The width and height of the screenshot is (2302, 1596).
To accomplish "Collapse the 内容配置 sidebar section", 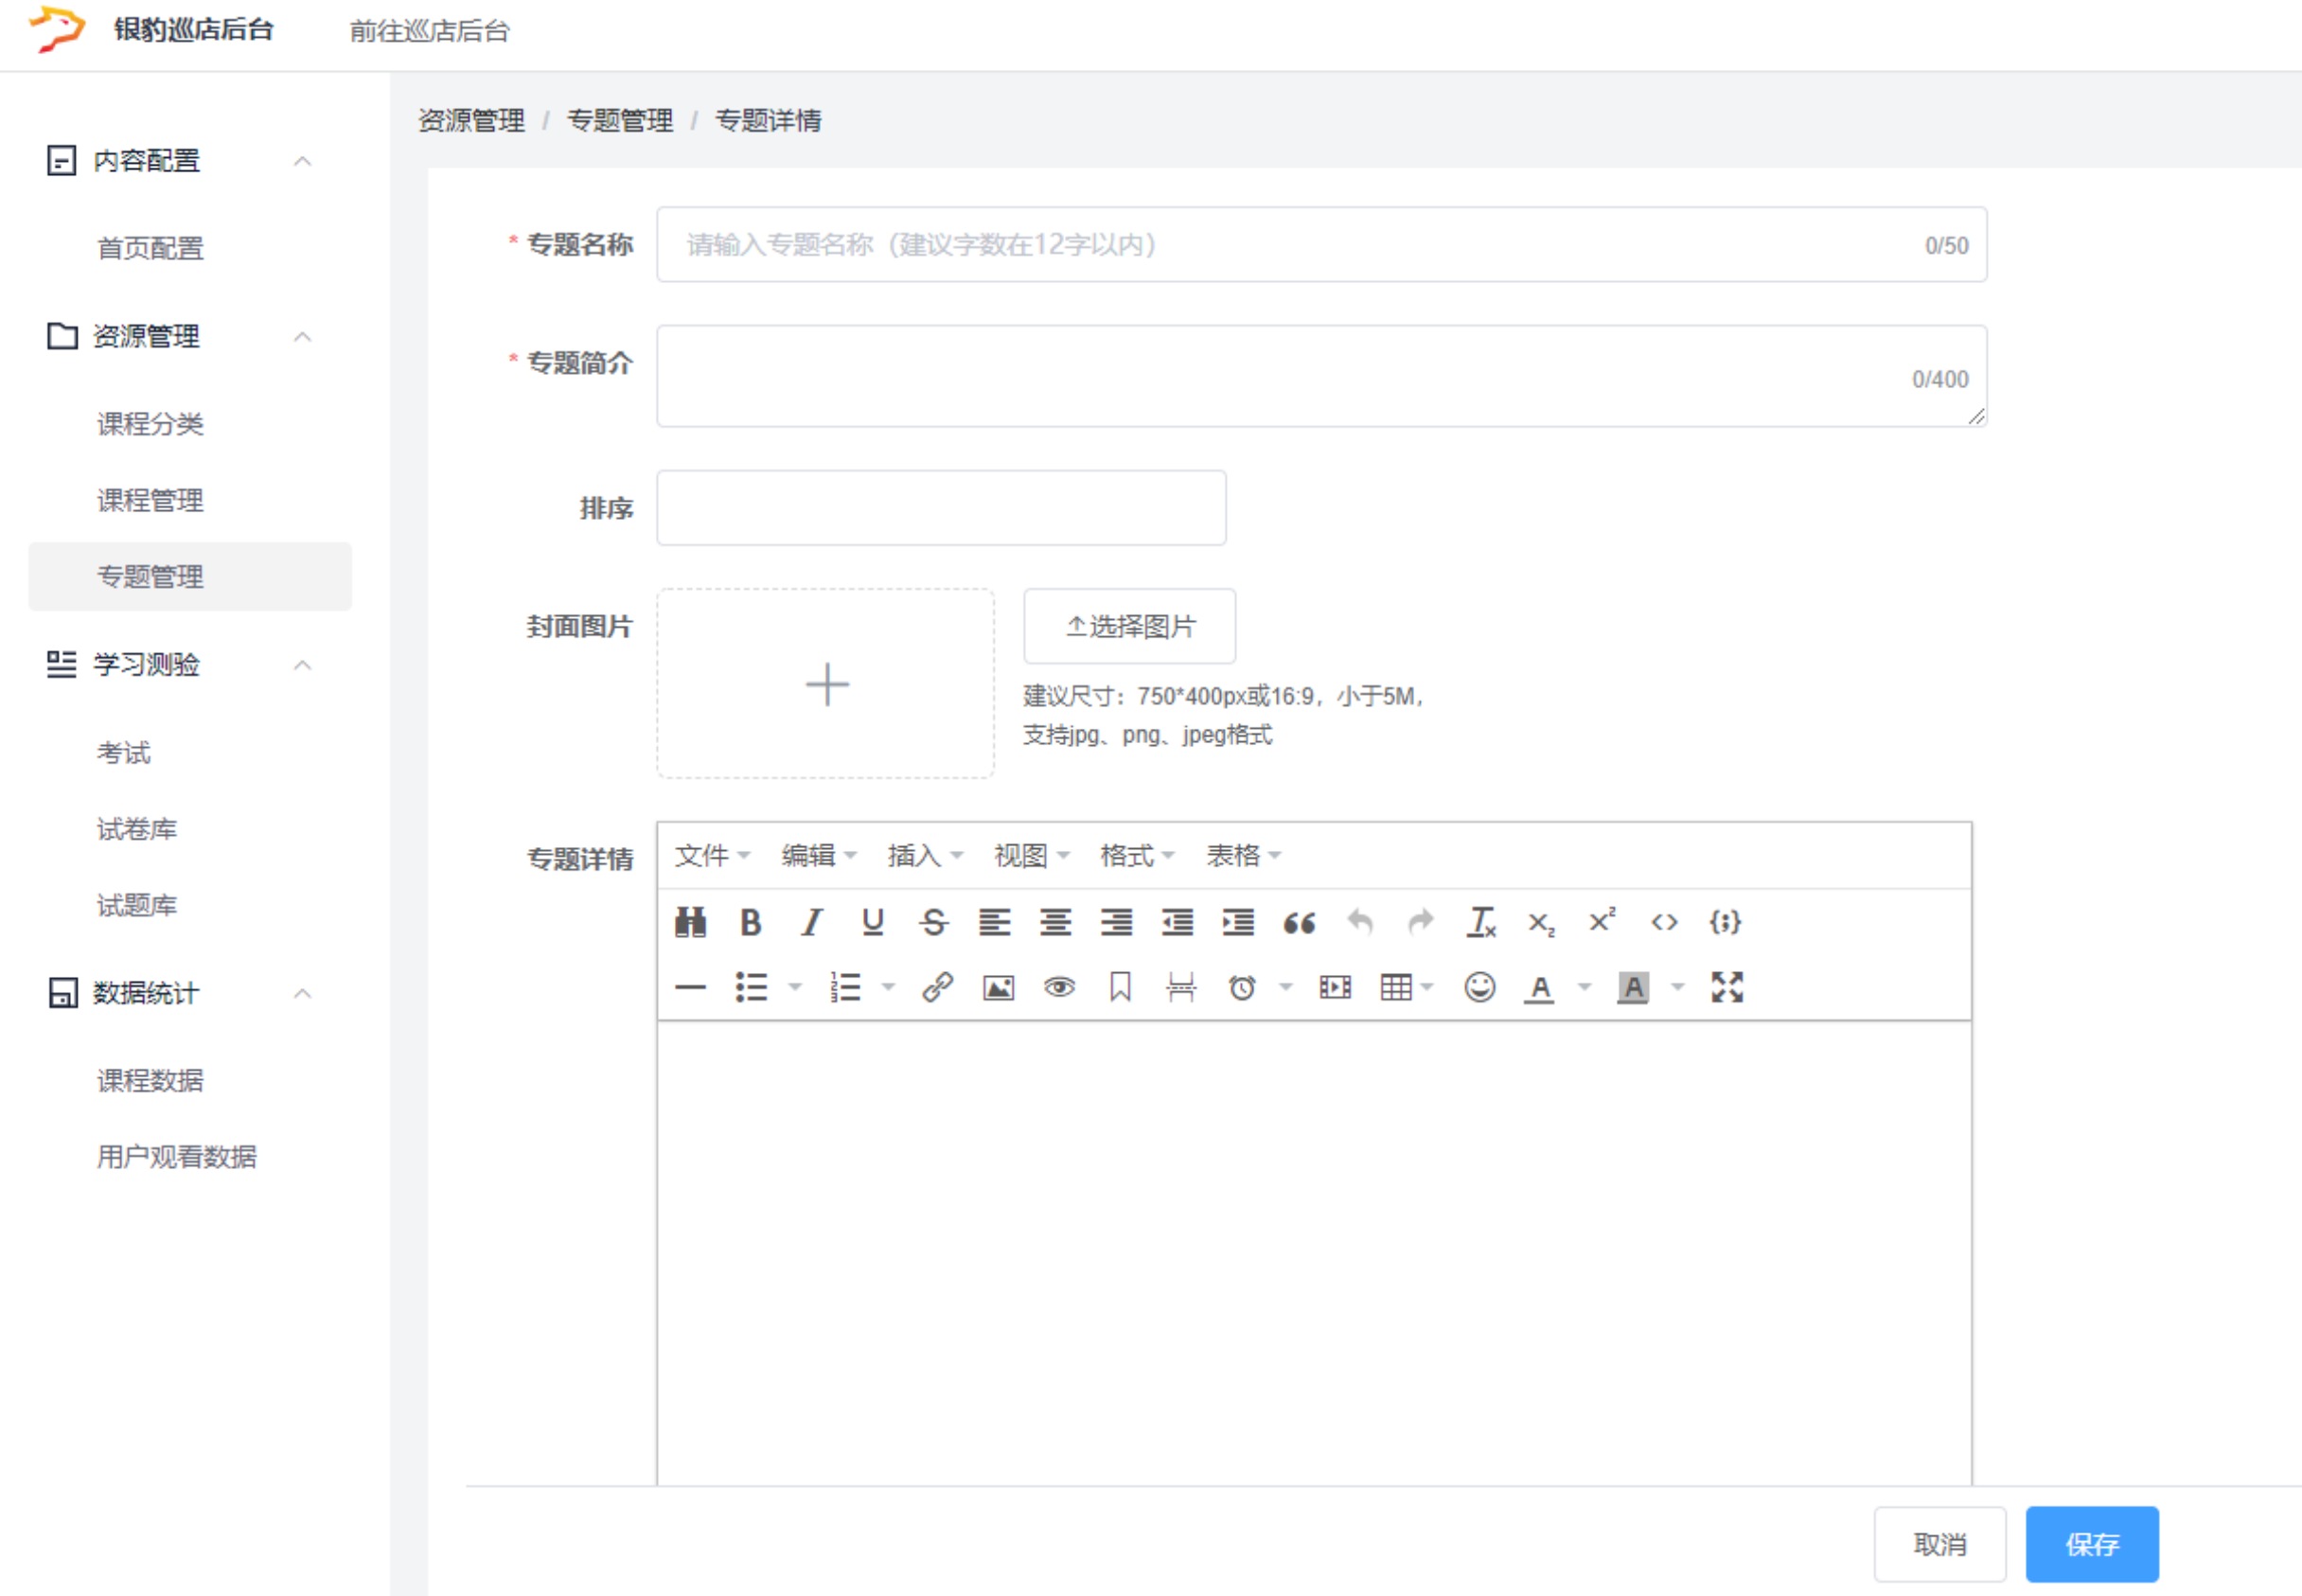I will (x=302, y=161).
